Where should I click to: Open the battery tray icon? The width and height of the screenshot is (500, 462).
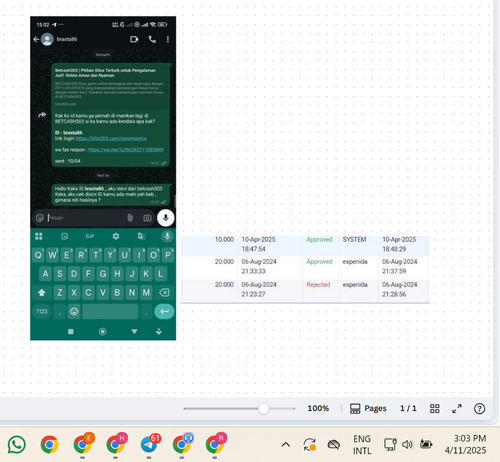(426, 444)
